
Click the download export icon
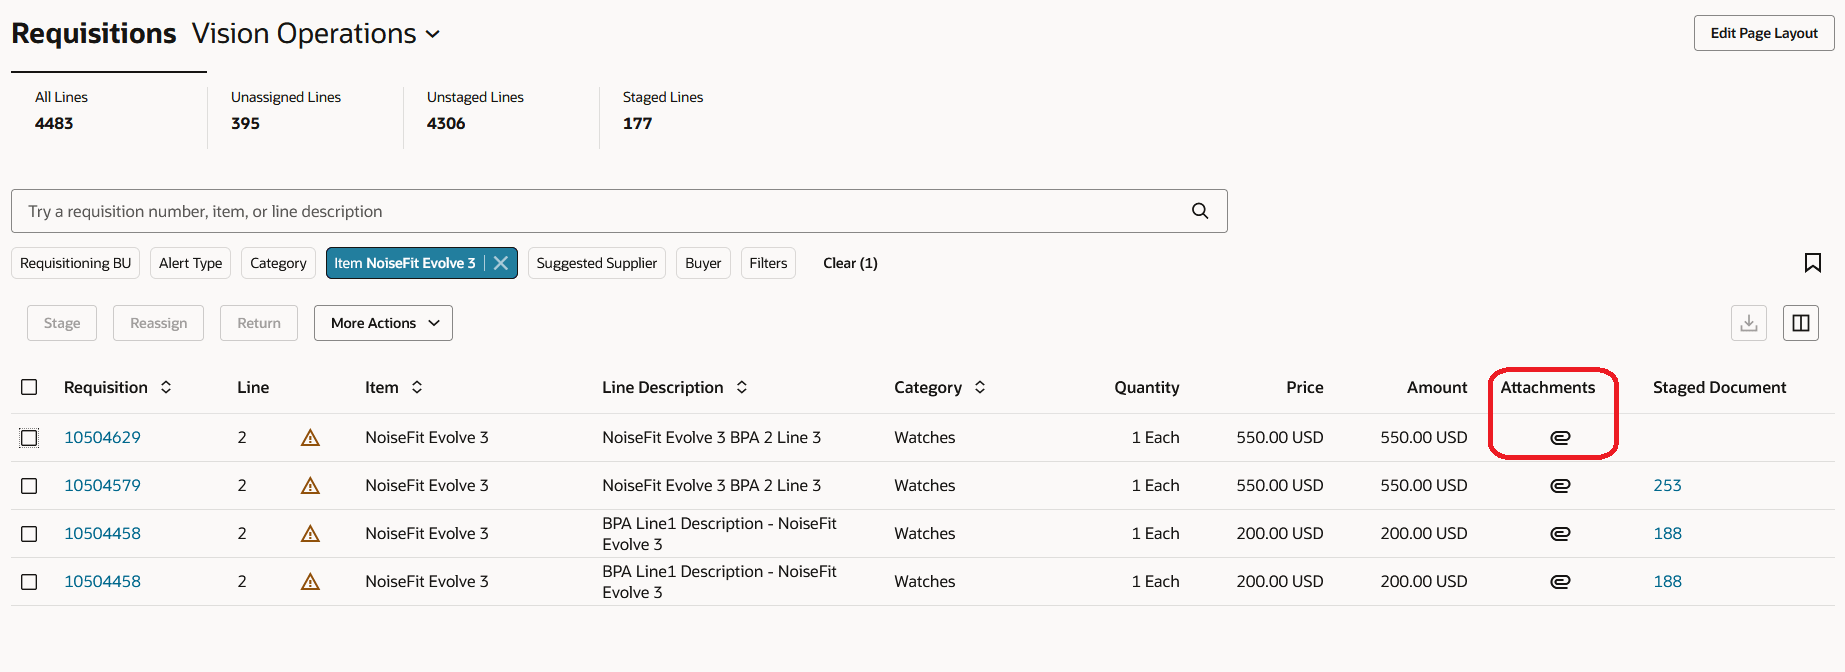(1749, 323)
